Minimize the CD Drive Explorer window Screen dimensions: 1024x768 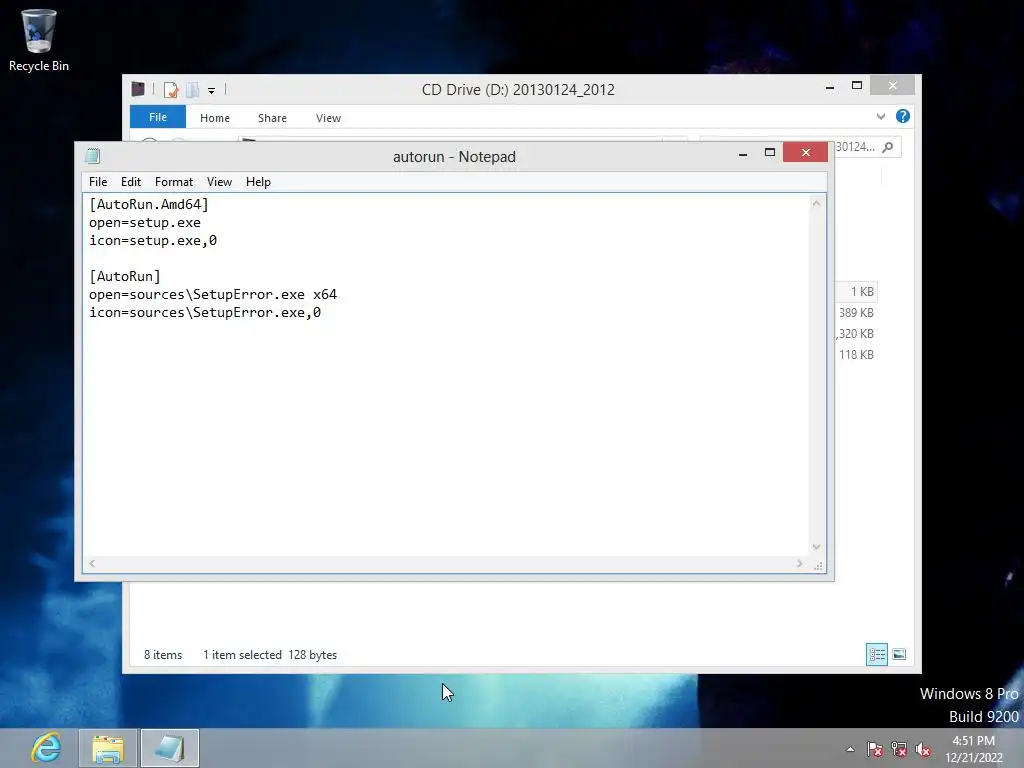[829, 86]
